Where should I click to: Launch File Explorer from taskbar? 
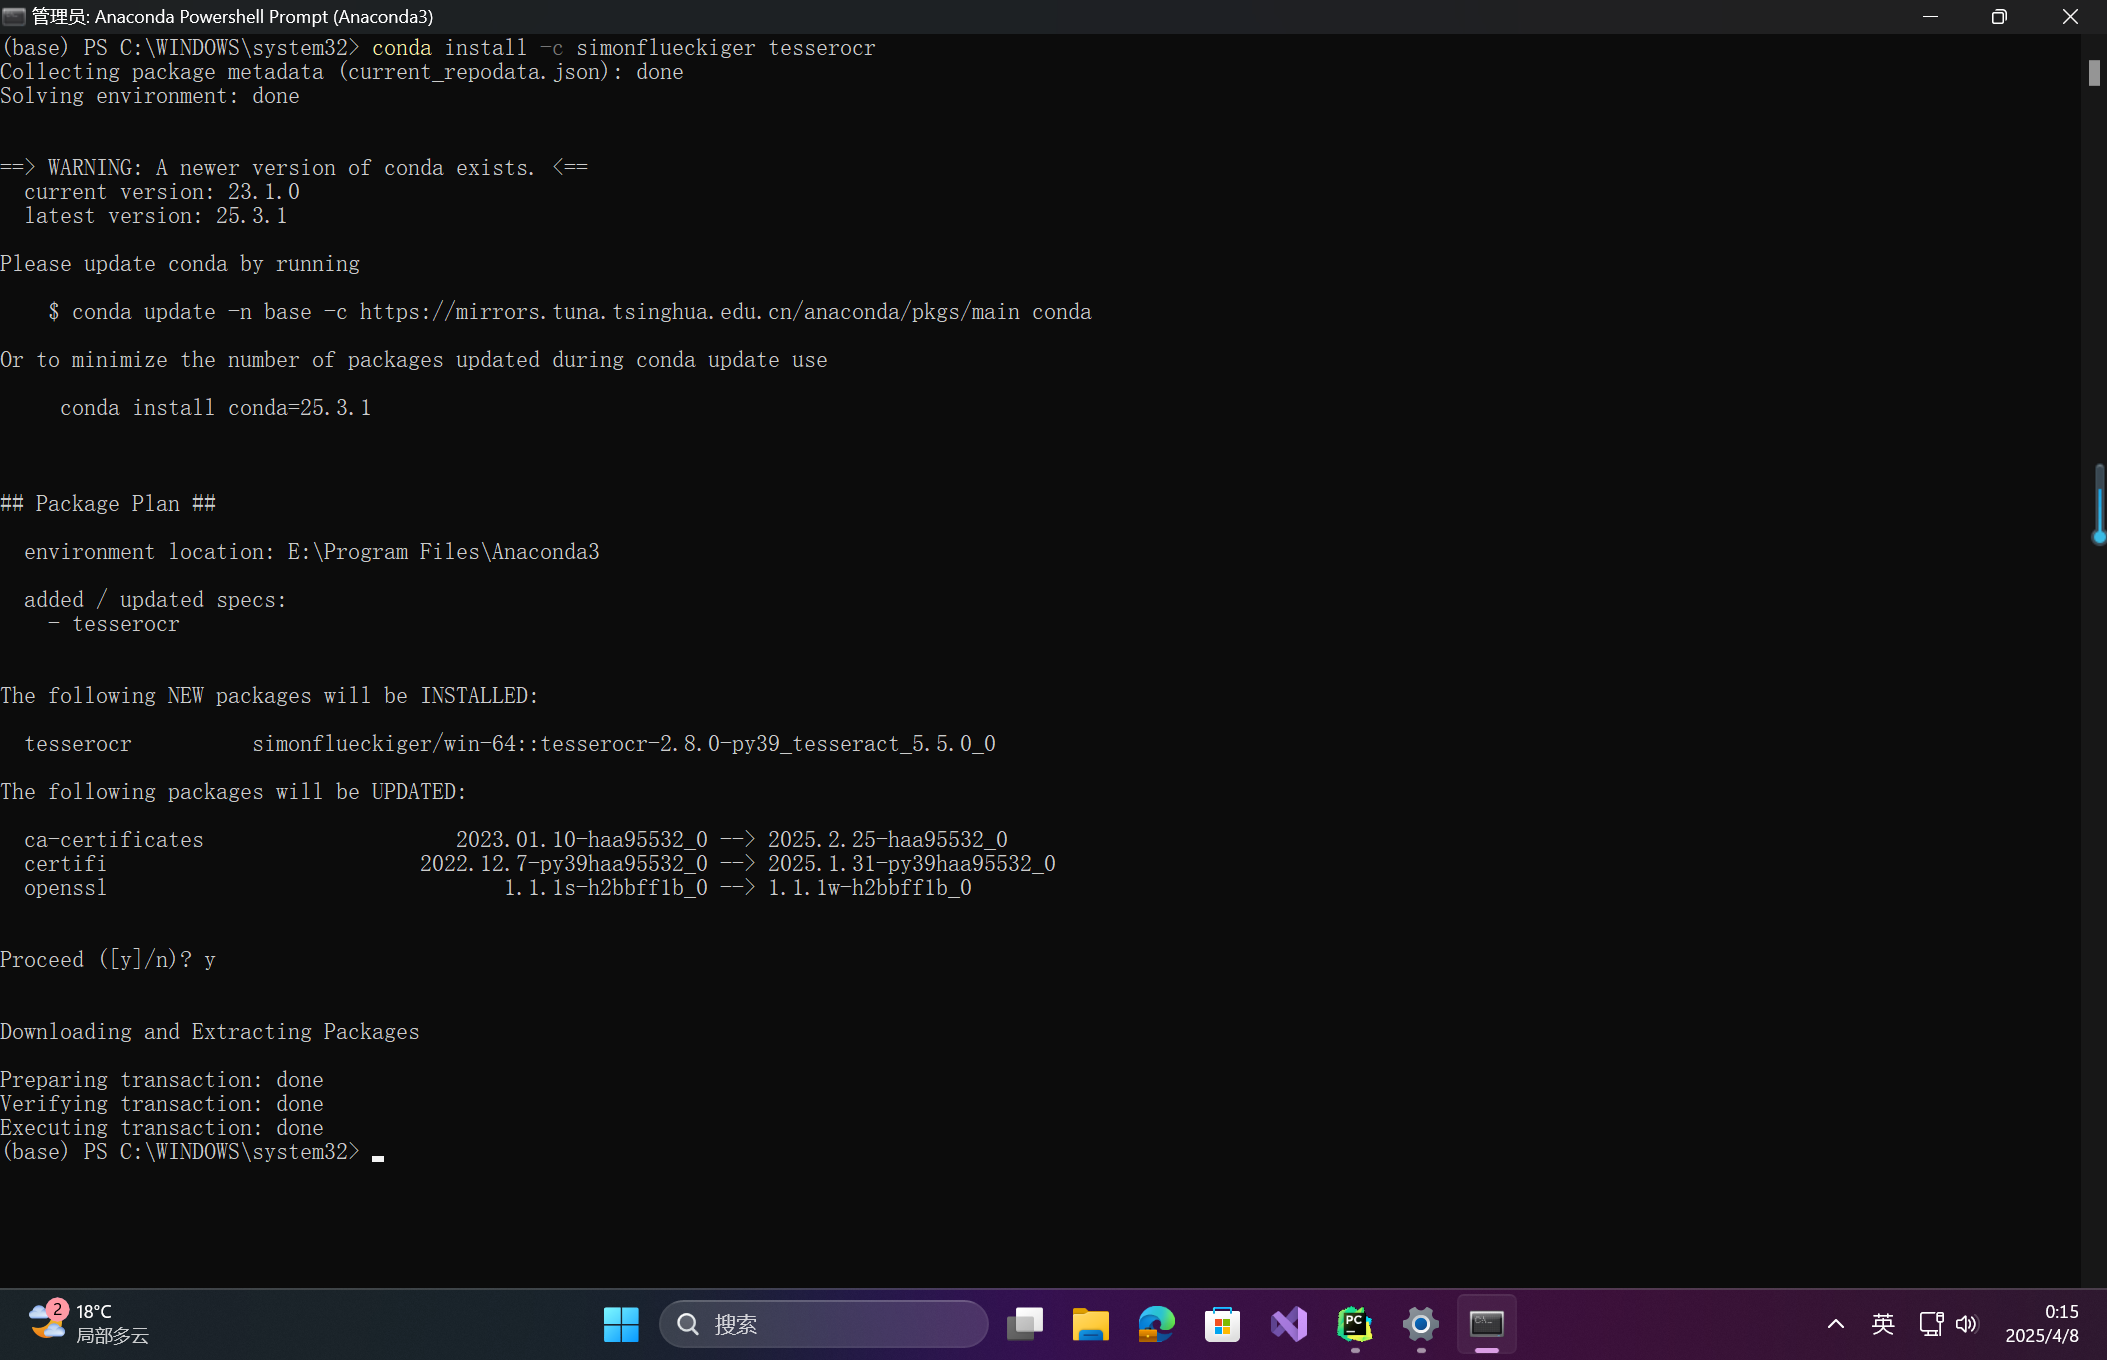click(x=1090, y=1324)
